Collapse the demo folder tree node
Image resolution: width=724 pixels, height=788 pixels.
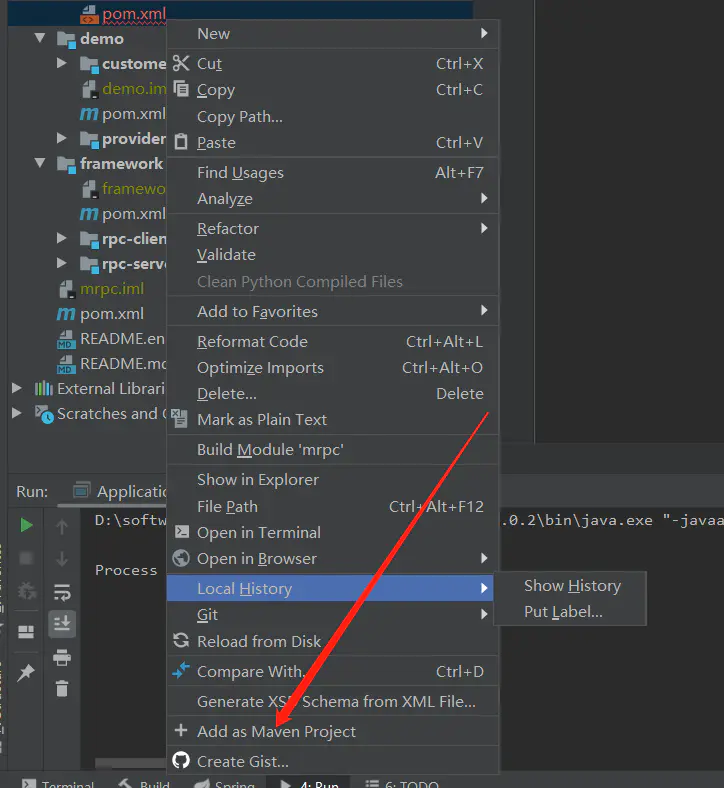coord(40,38)
